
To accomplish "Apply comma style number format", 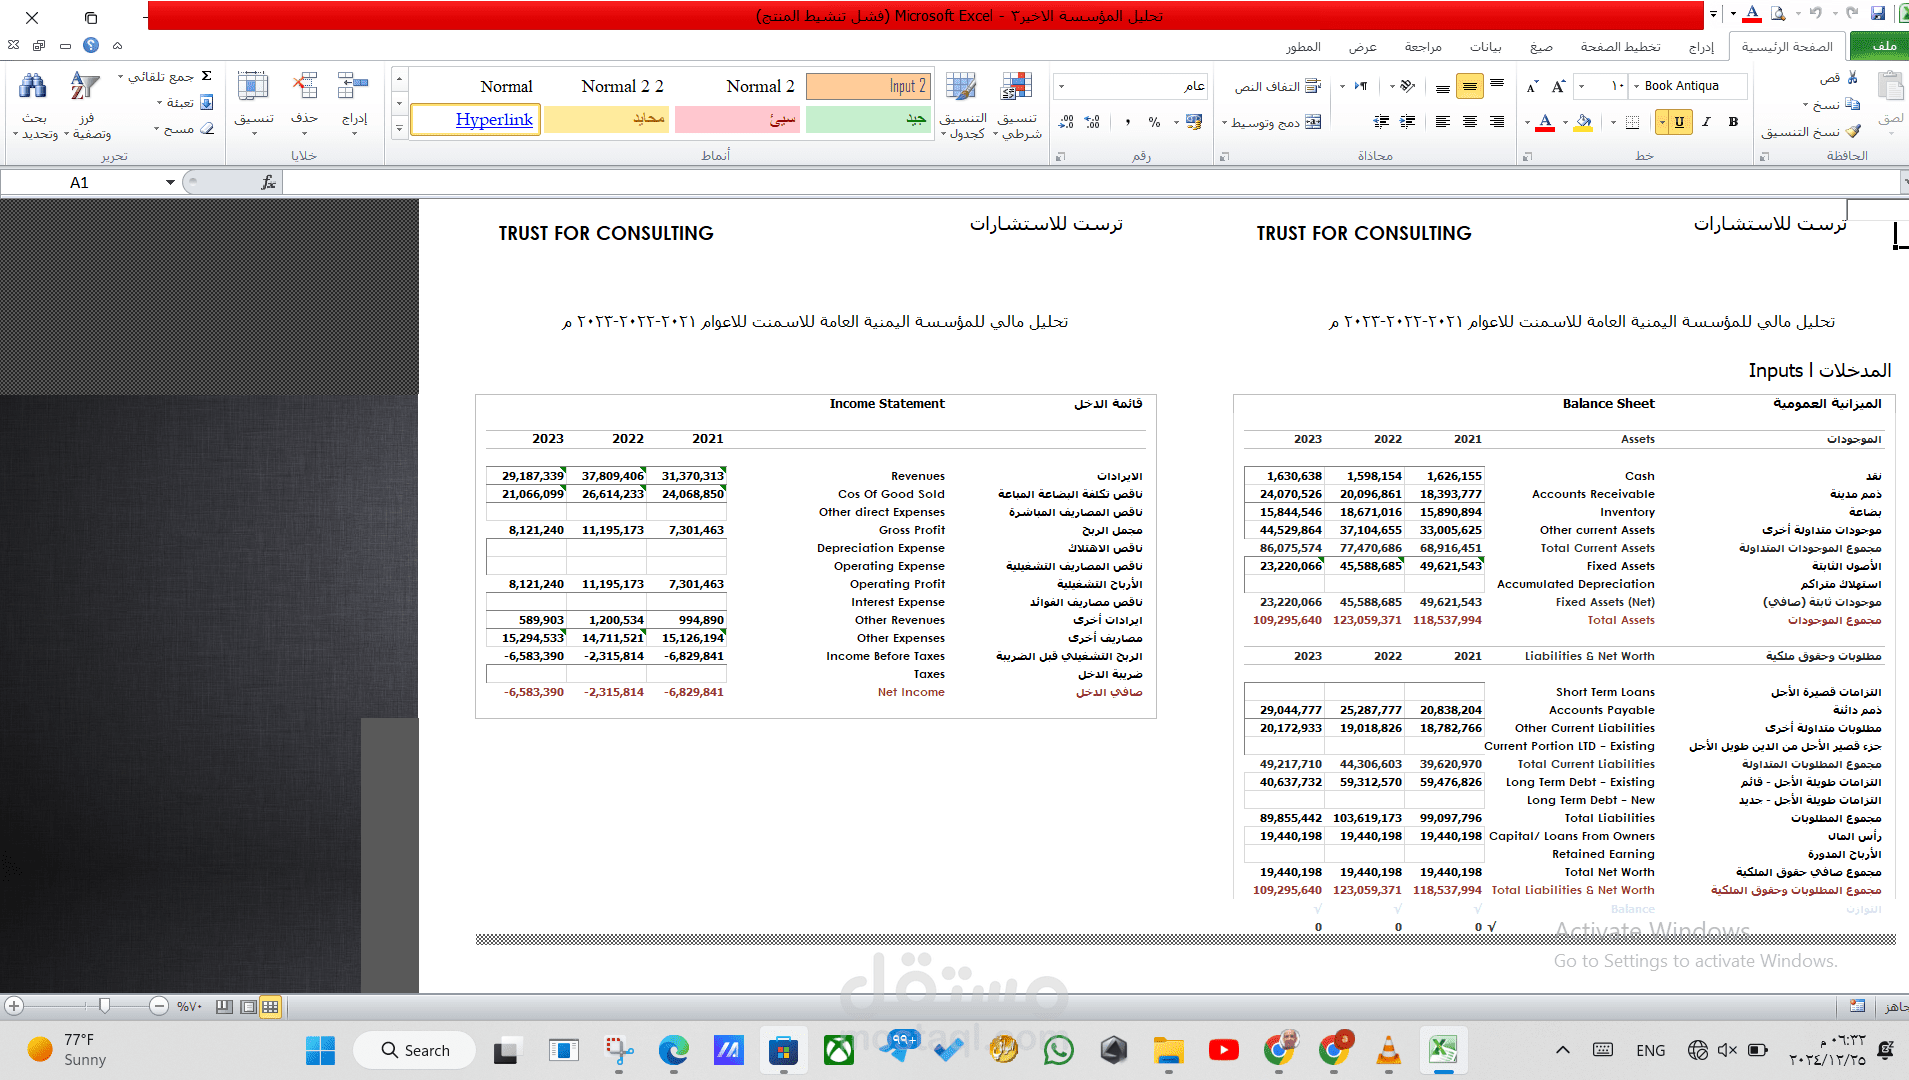I will 1128,122.
